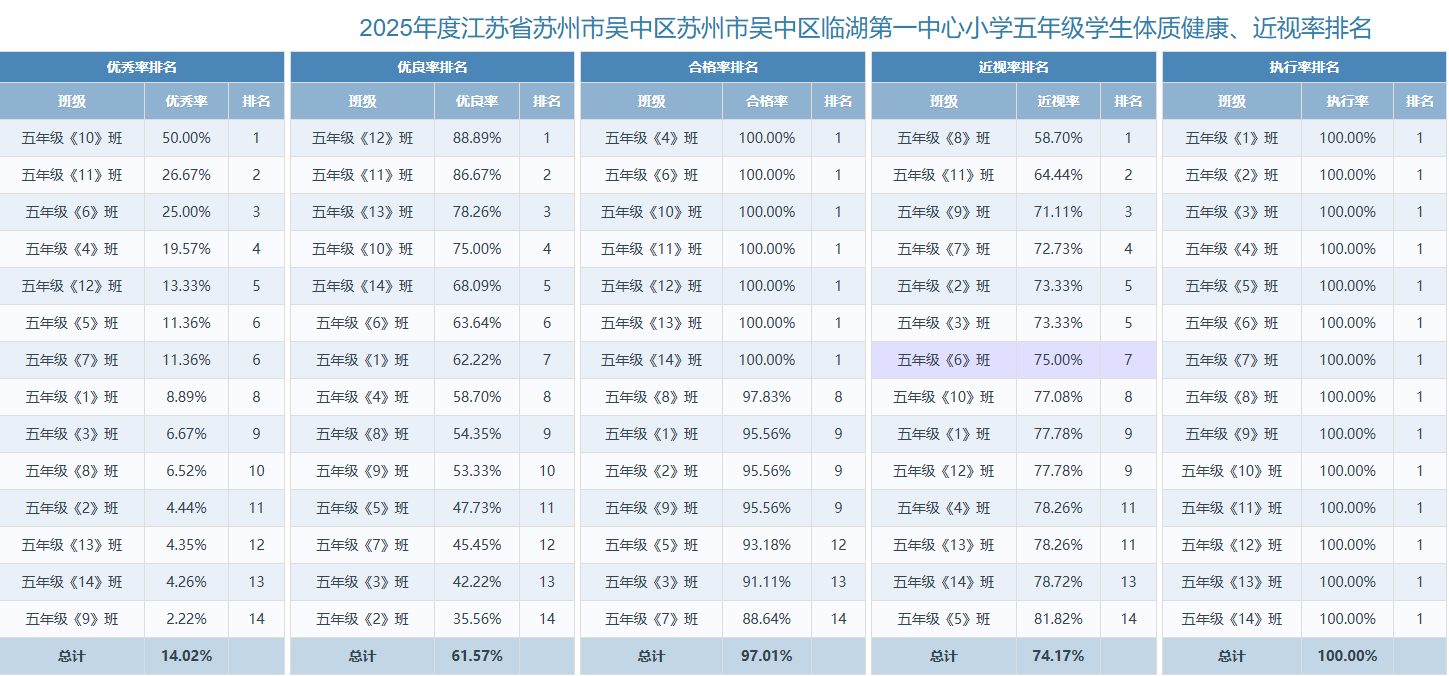
Task: Select 五年级《9》班 bottom row in 优秀率 ranking
Action: pos(72,618)
